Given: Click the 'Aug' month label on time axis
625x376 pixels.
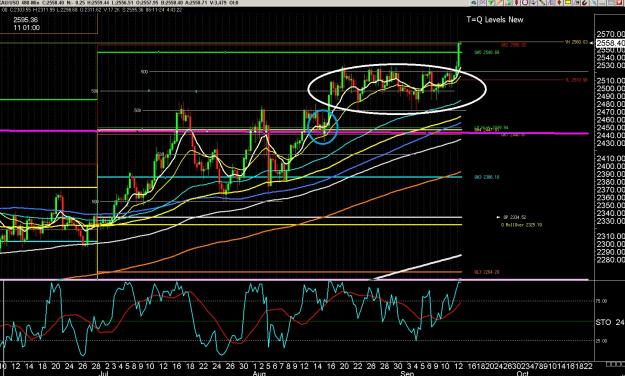Looking at the screenshot, I should (x=259, y=374).
